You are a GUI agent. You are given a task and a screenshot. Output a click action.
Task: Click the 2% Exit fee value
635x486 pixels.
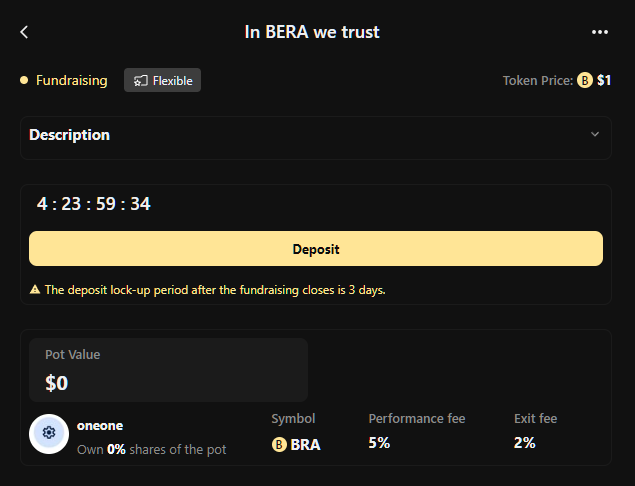coord(524,443)
